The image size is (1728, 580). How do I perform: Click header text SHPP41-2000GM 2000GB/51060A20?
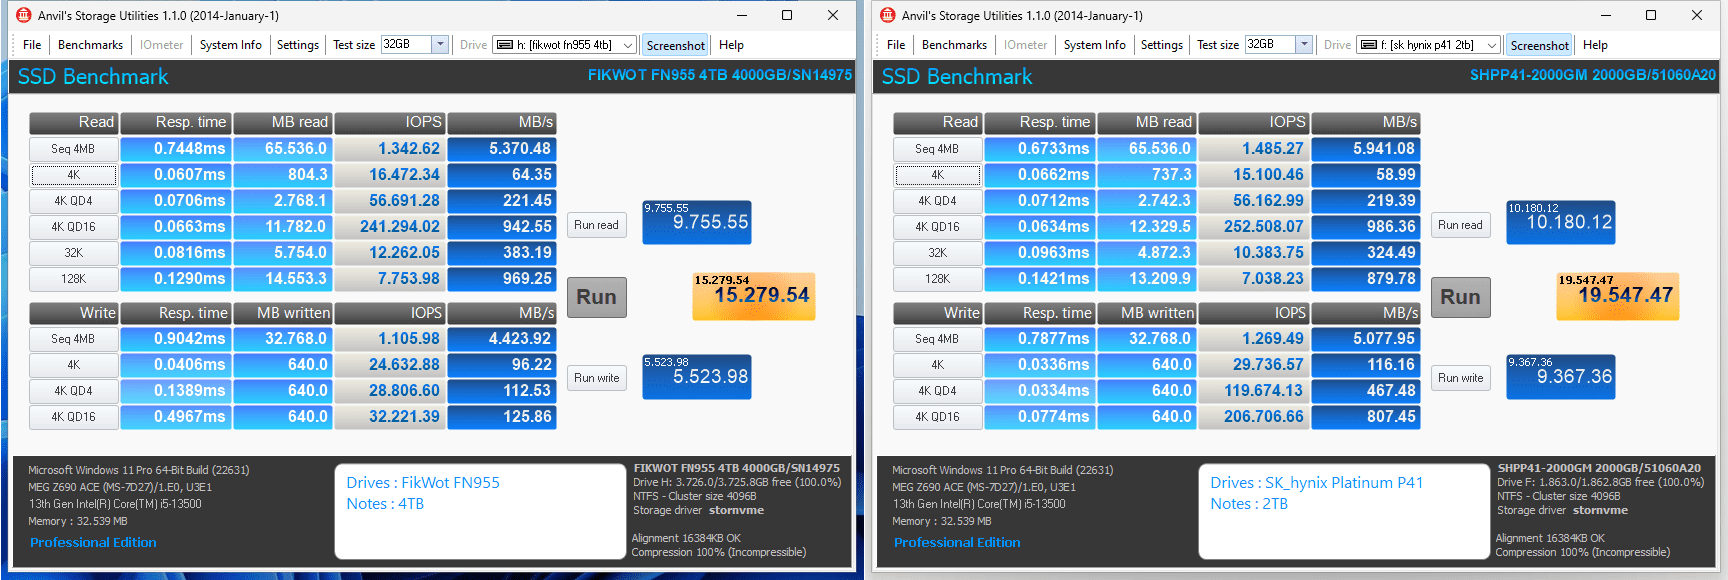pyautogui.click(x=1592, y=75)
